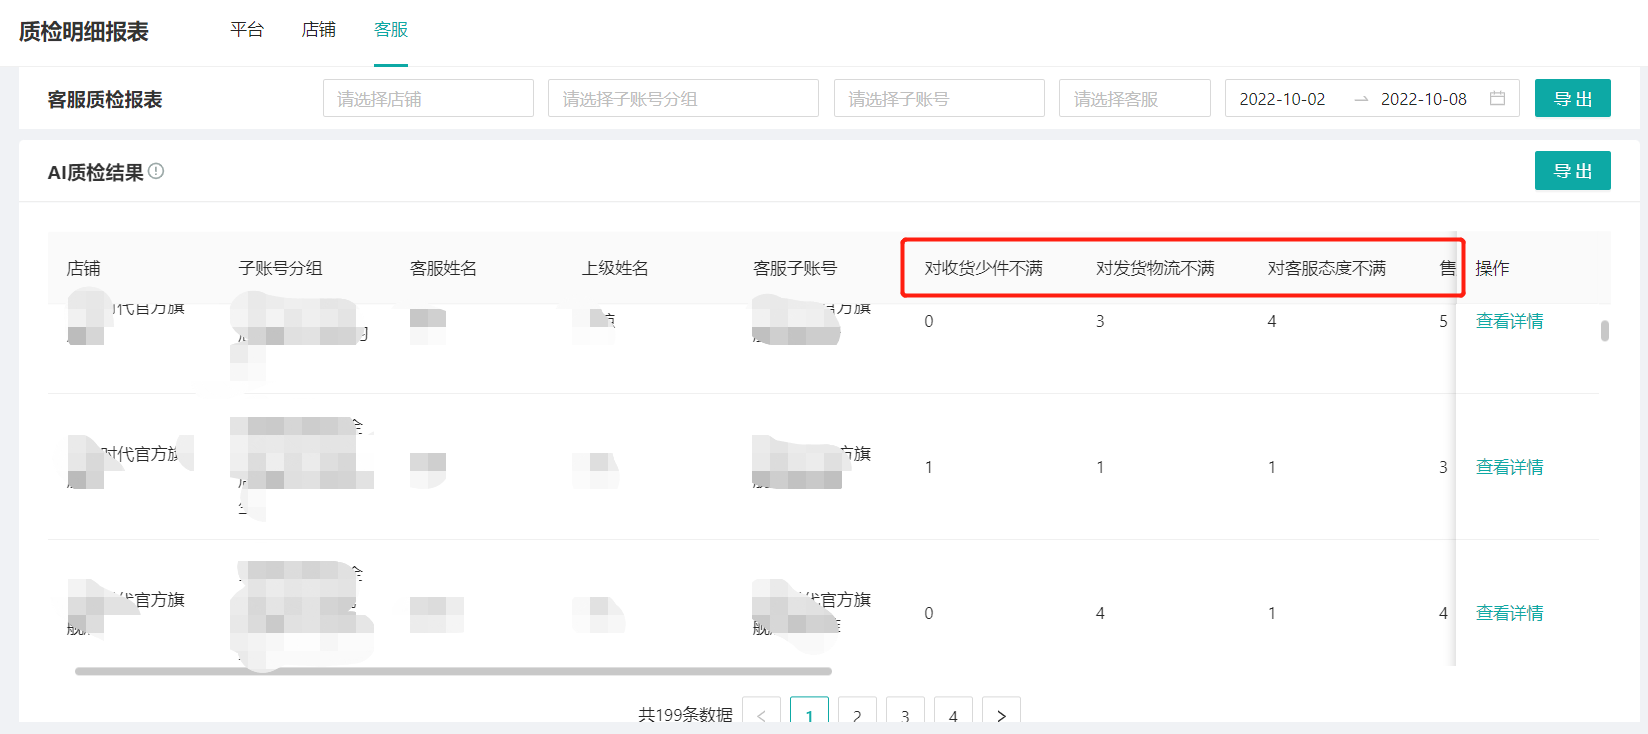
Task: Click the 客服子账号 column header
Action: 795,268
